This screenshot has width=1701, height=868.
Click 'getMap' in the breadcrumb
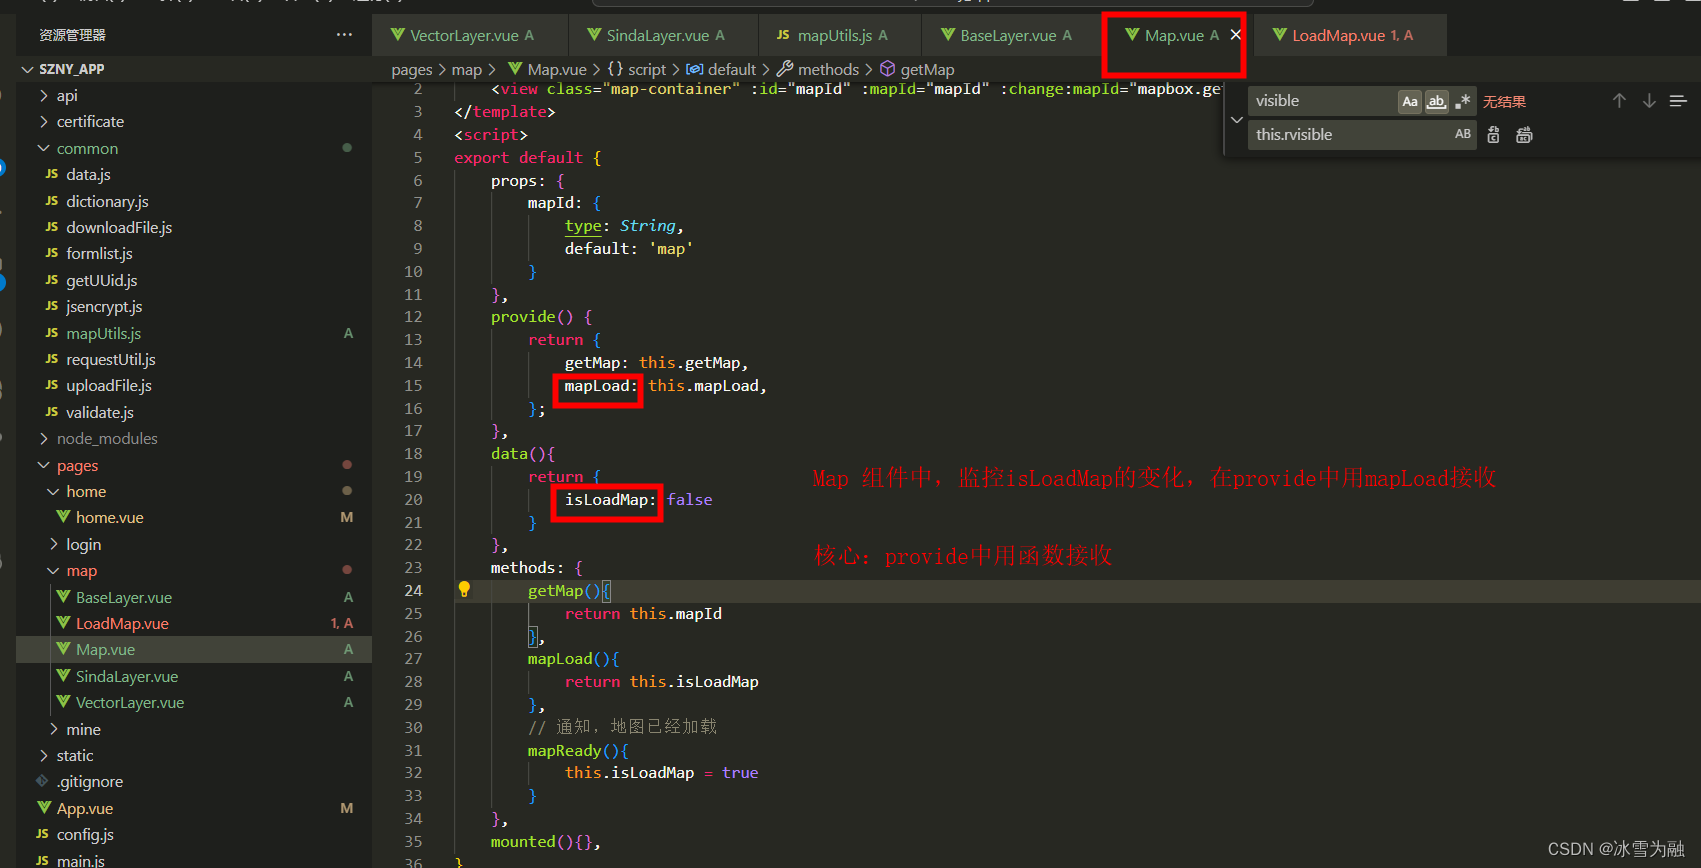(x=927, y=70)
